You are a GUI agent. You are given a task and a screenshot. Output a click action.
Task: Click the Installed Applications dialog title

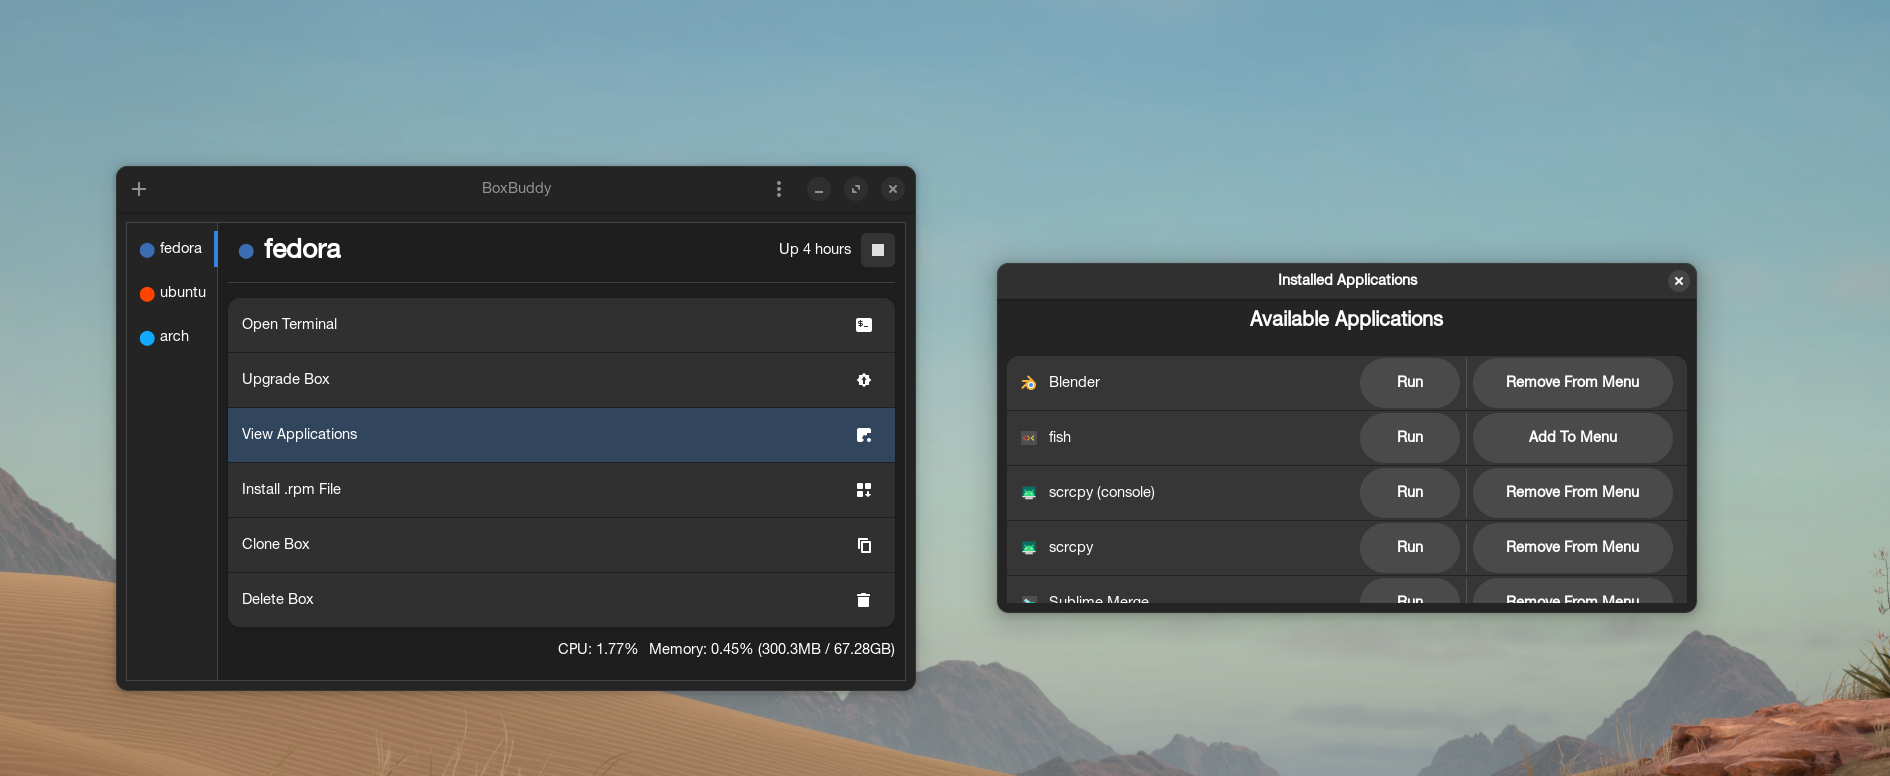1347,280
